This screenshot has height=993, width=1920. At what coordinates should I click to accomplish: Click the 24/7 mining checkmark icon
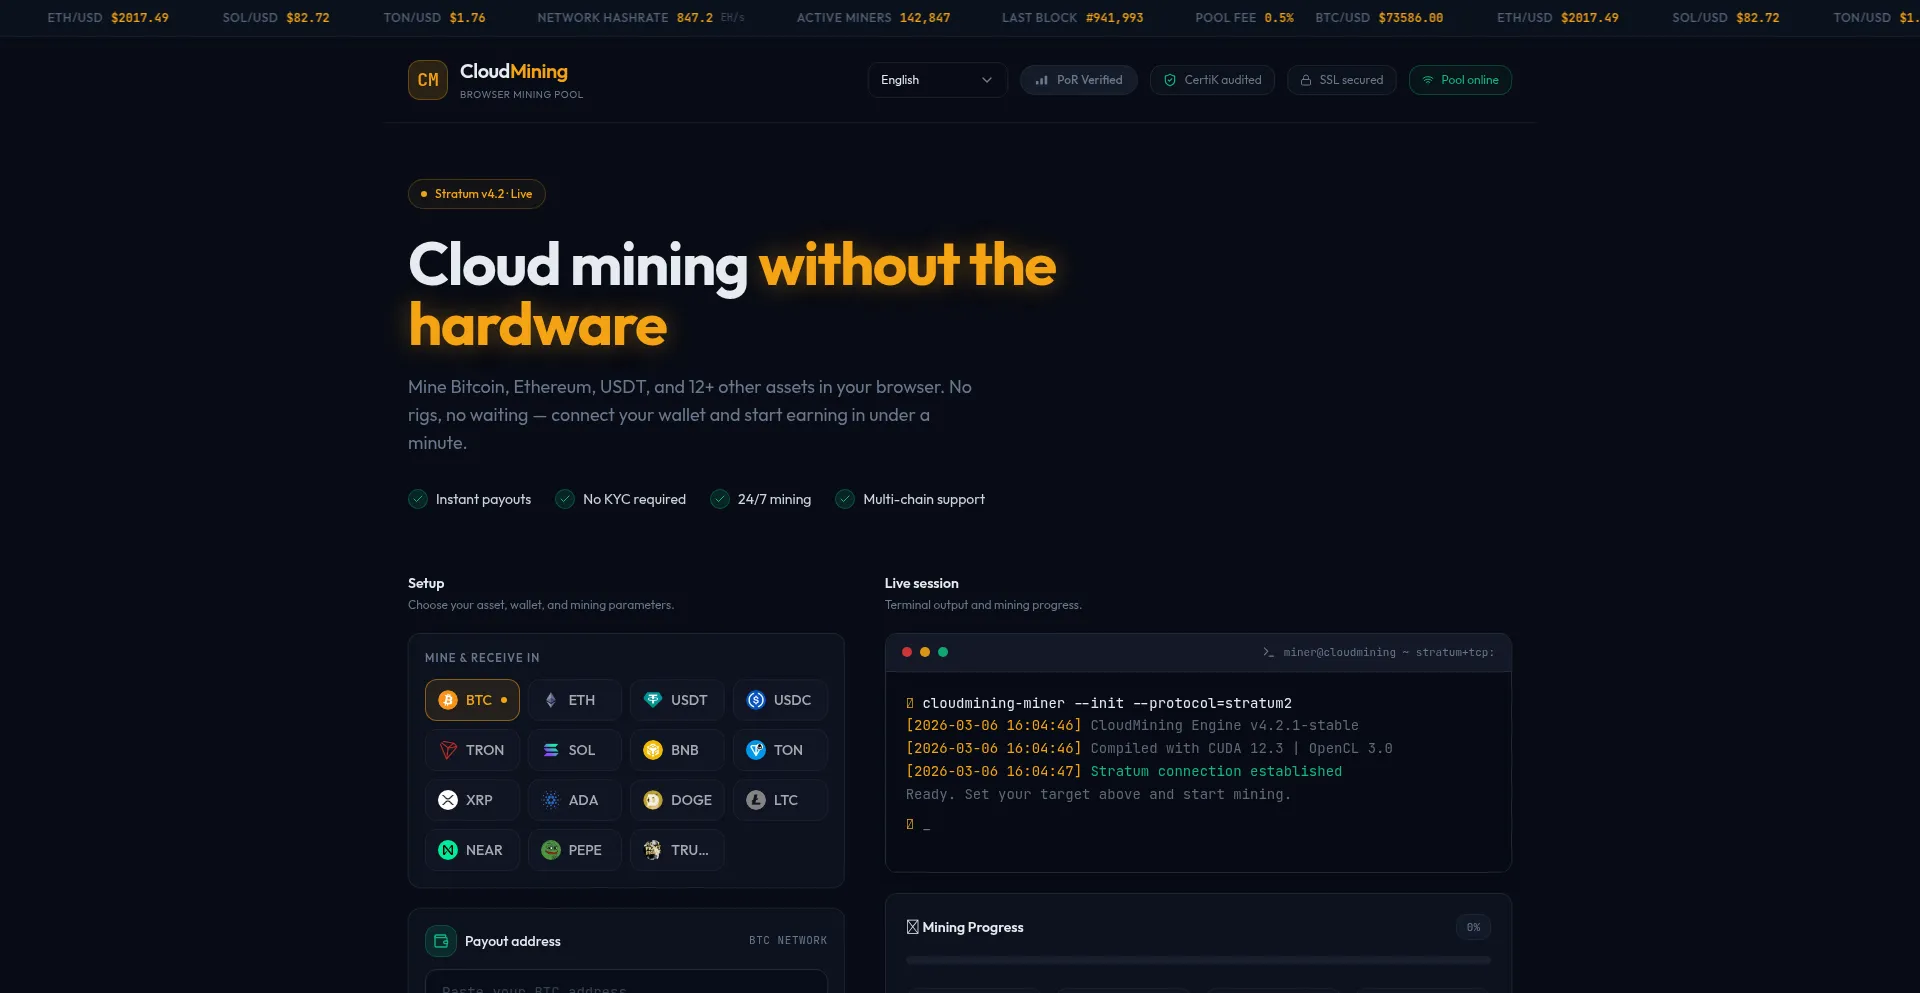(x=720, y=499)
